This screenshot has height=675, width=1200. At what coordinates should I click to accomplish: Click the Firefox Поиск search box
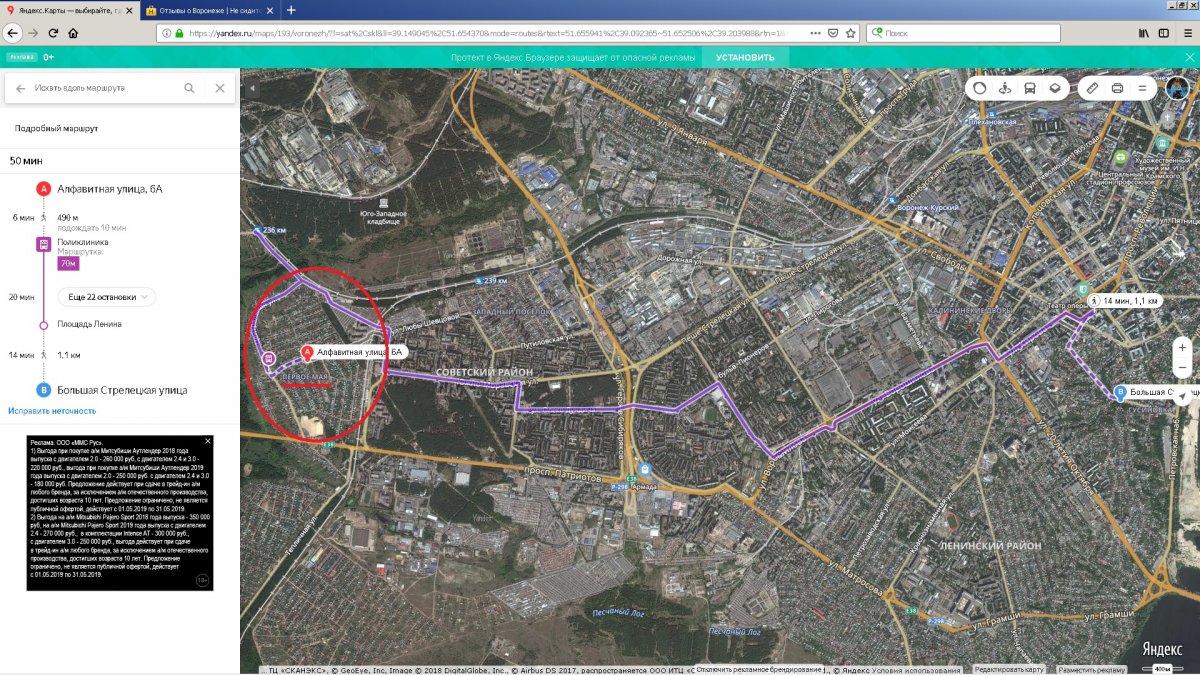coord(963,33)
